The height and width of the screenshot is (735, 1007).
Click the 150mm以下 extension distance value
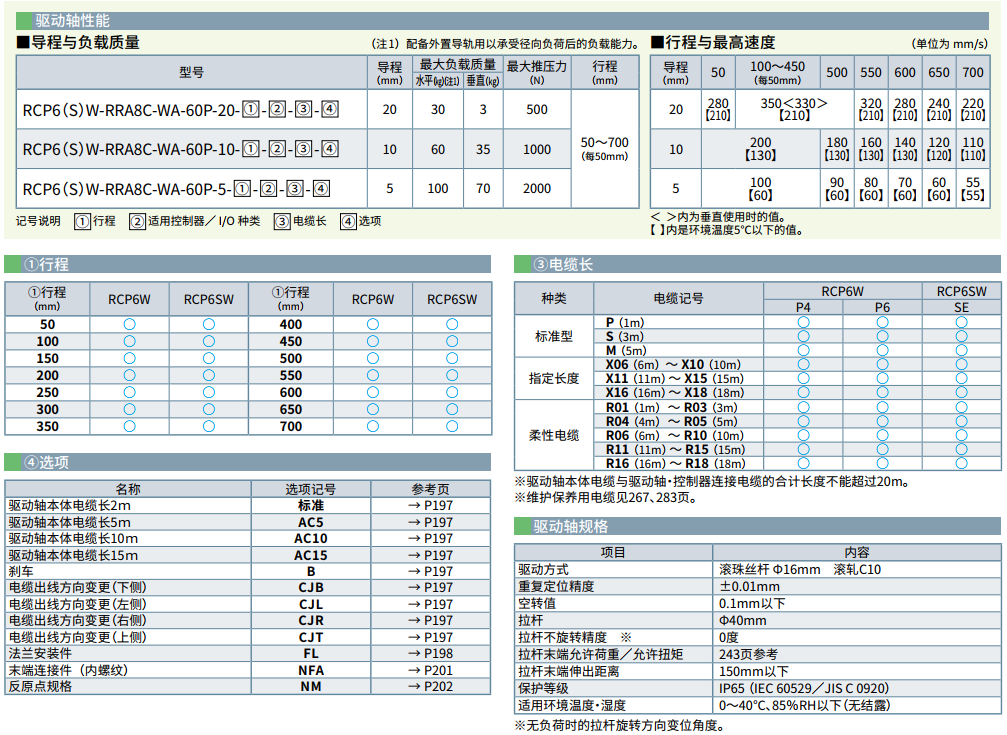click(753, 671)
